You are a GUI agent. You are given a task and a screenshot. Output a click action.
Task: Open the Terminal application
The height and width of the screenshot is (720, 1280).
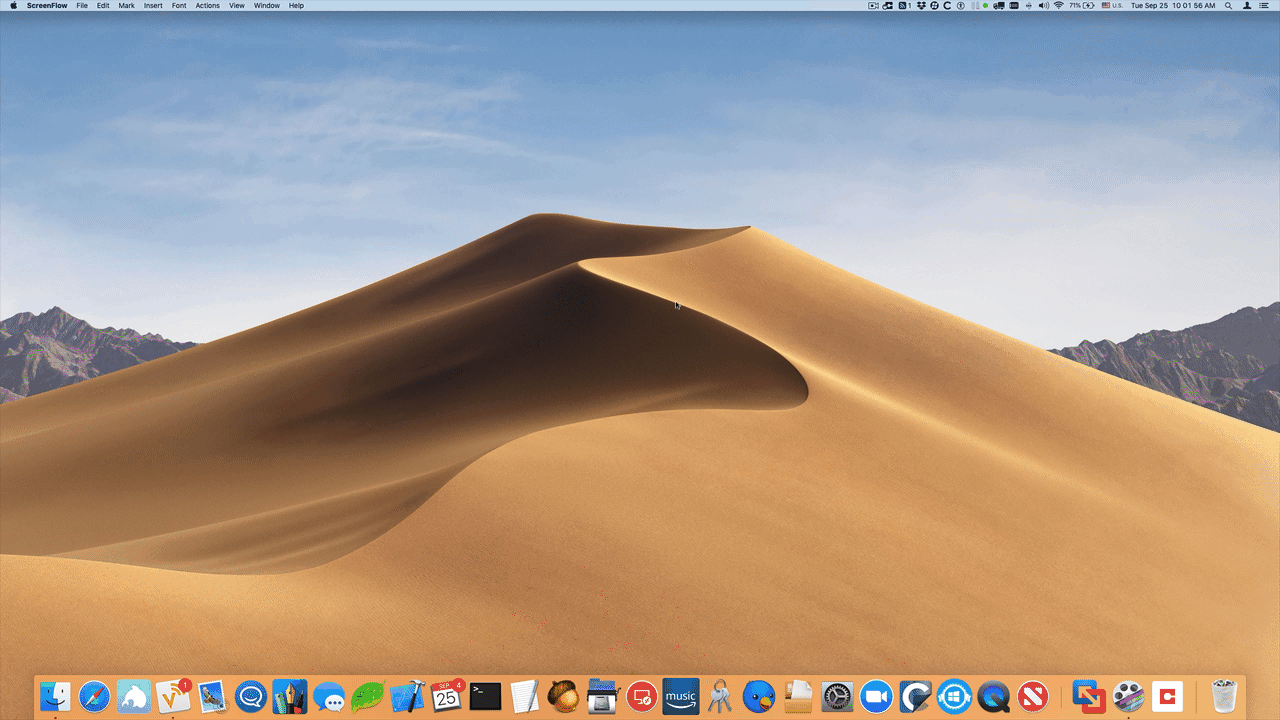(x=484, y=697)
